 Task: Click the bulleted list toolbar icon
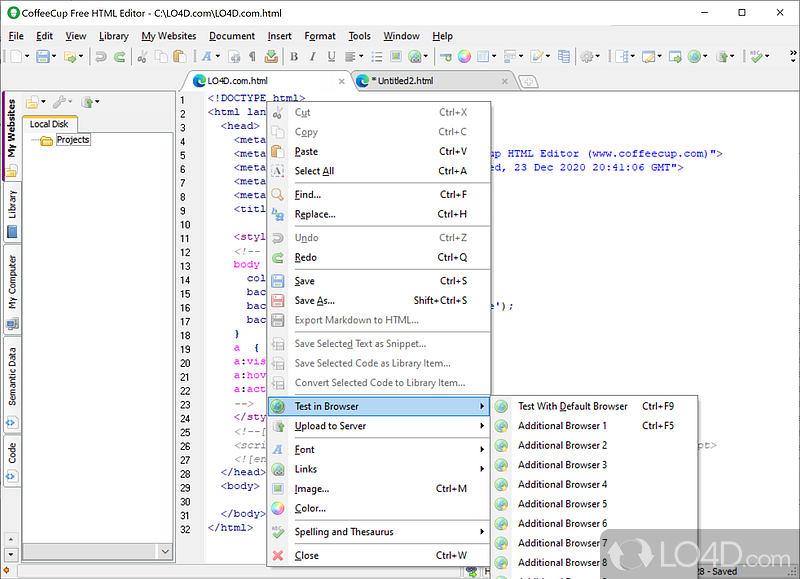coord(377,56)
